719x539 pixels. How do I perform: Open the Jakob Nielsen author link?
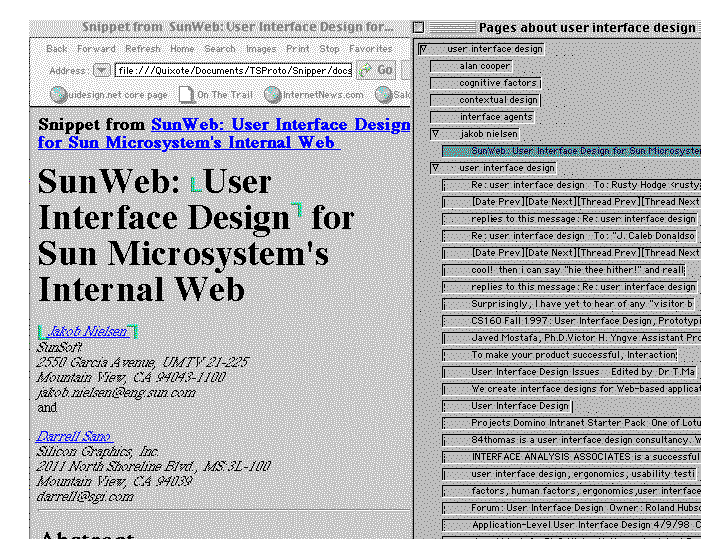click(x=88, y=331)
